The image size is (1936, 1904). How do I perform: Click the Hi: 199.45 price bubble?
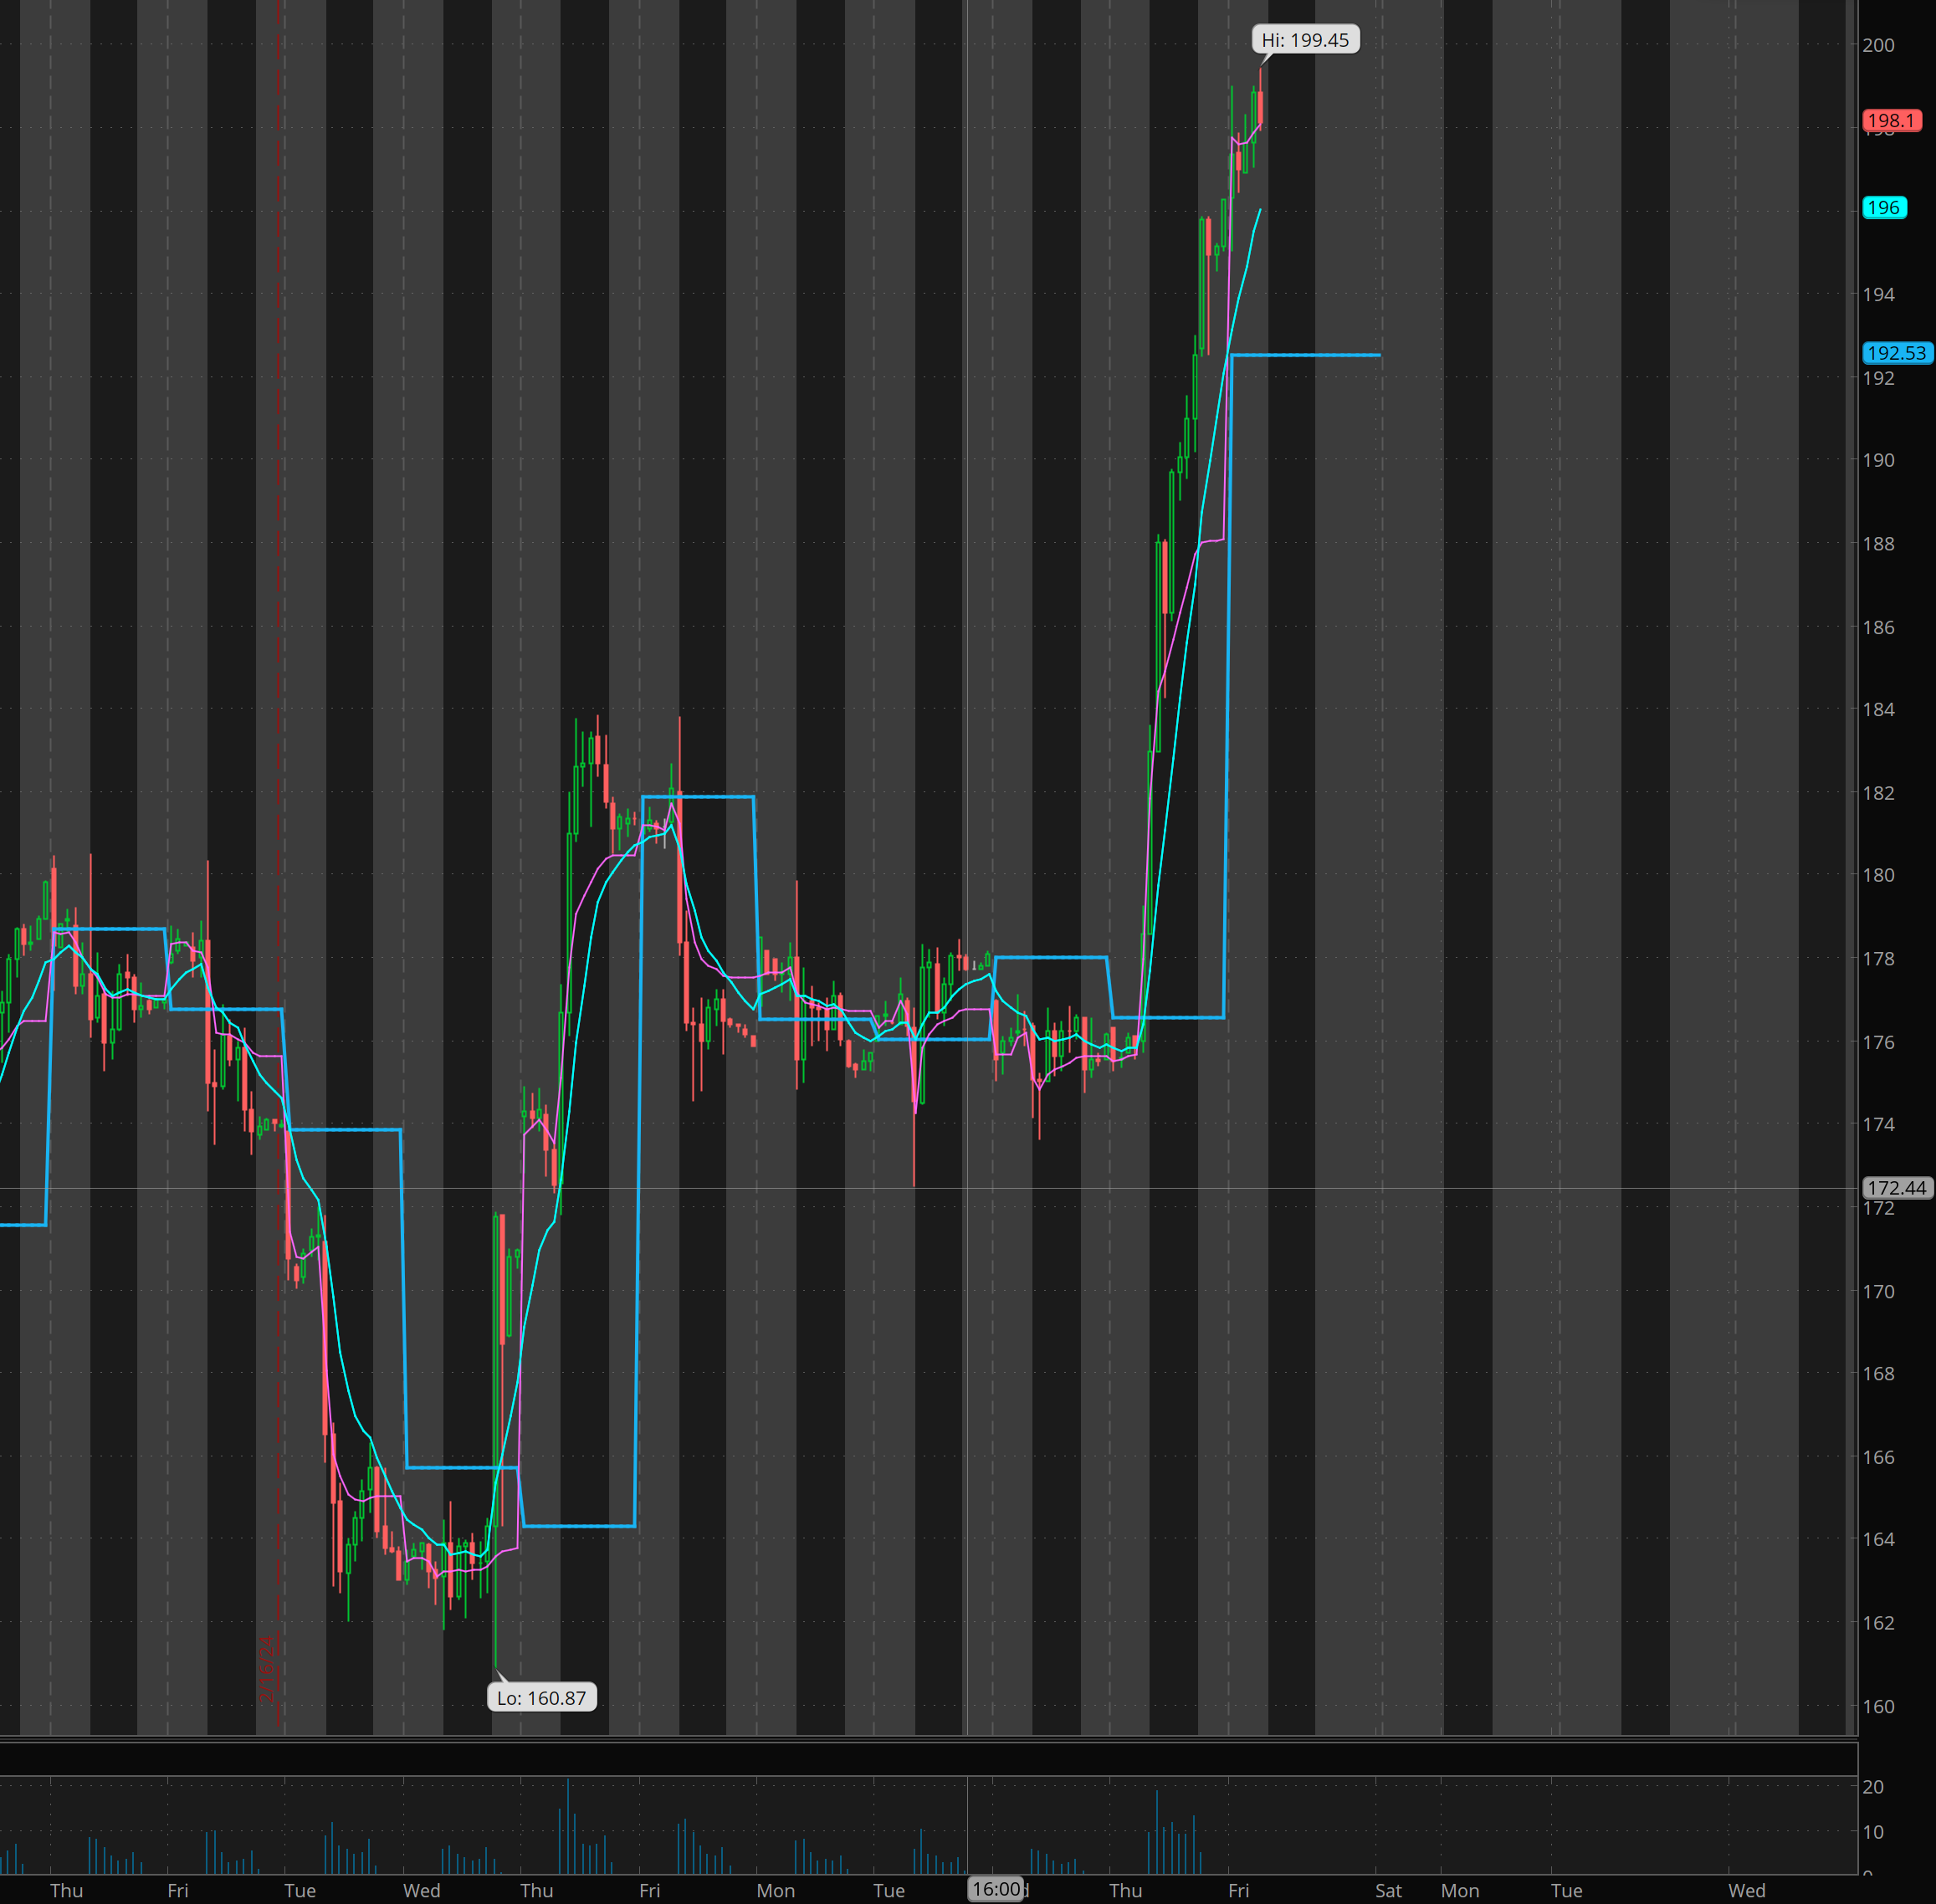pos(1304,40)
